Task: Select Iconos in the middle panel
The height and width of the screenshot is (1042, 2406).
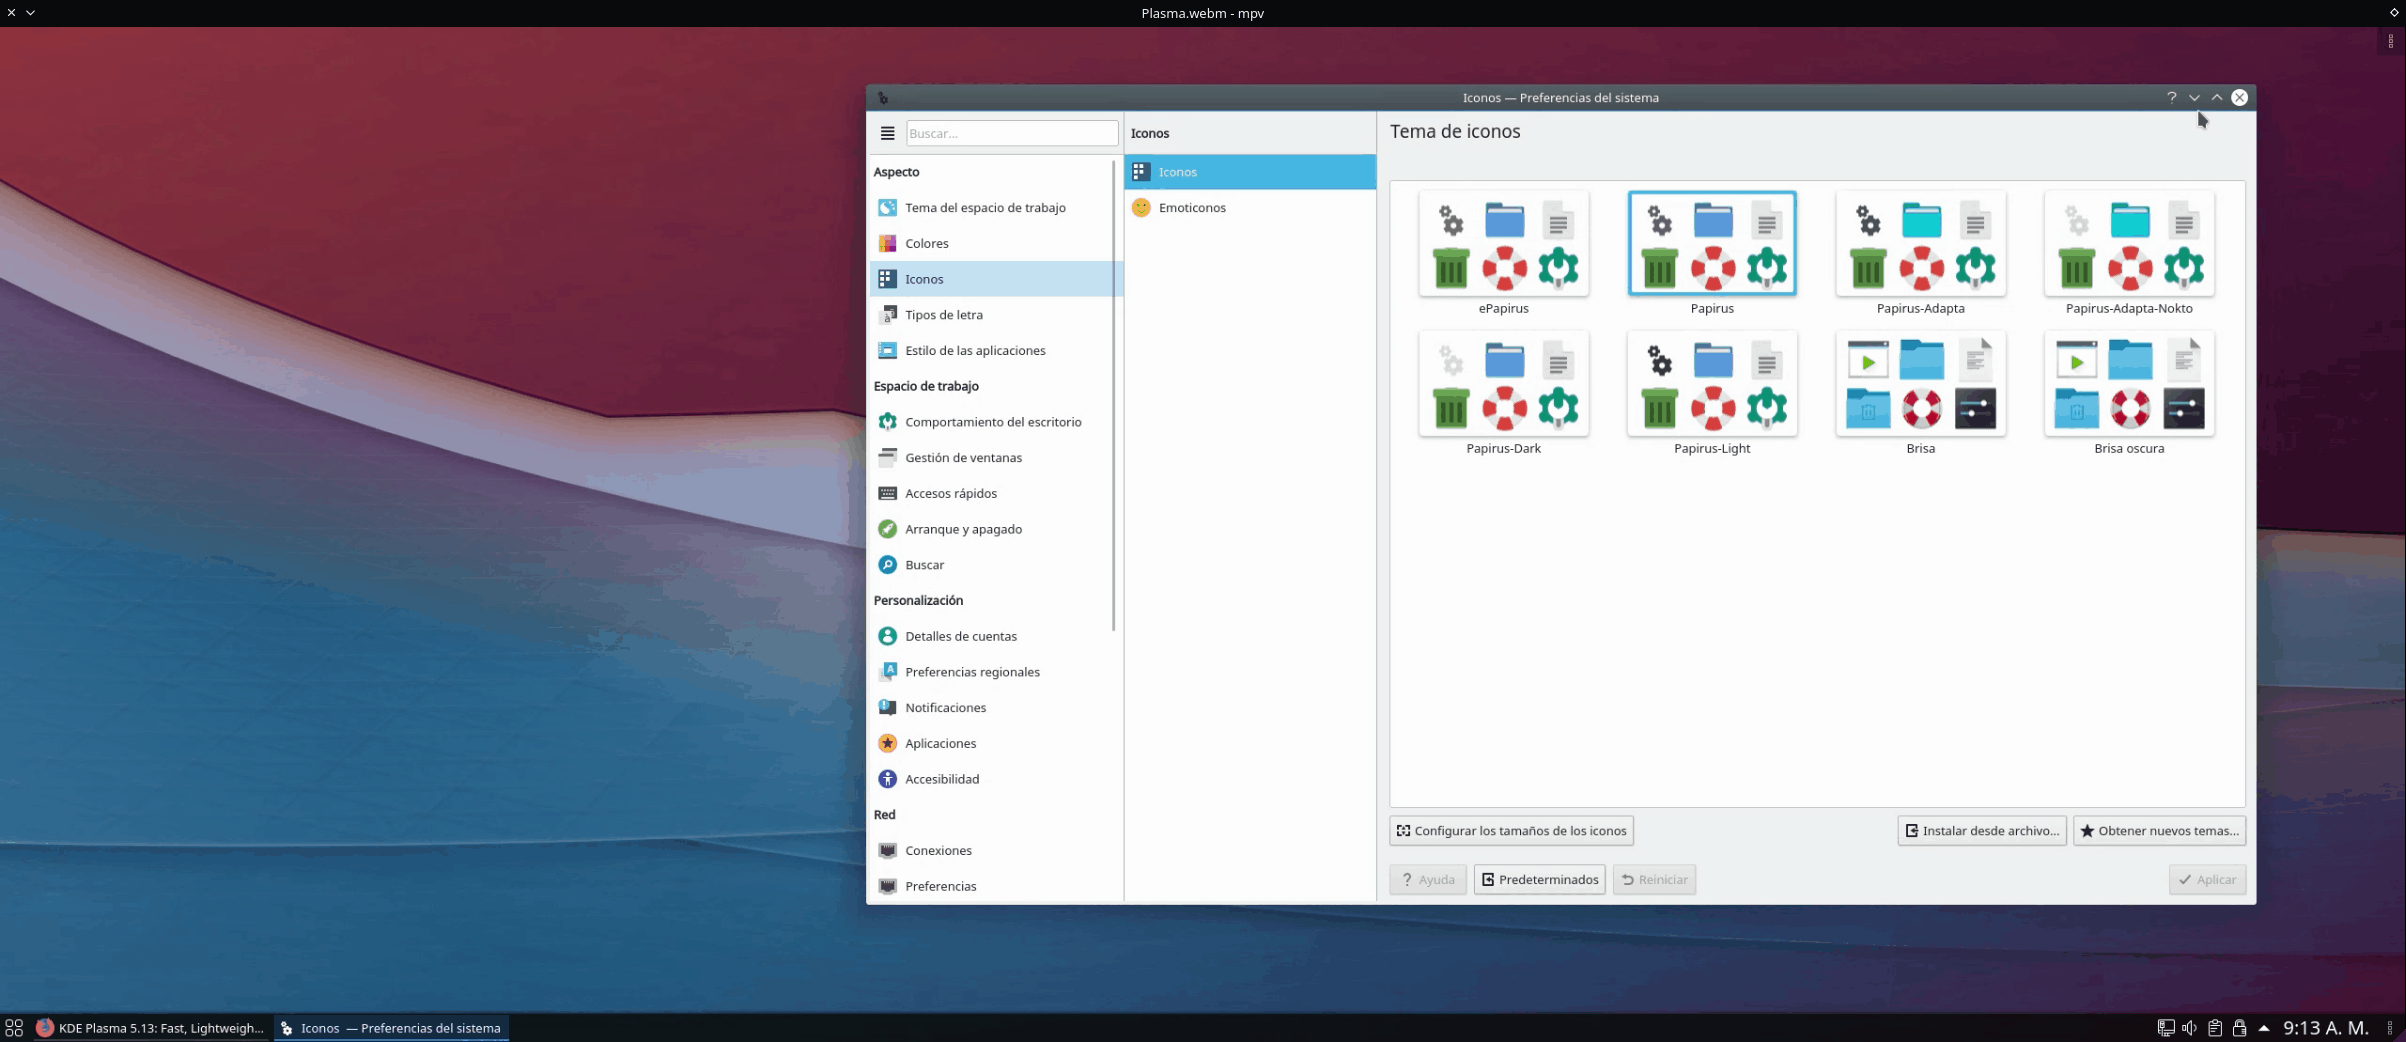Action: coord(1177,171)
